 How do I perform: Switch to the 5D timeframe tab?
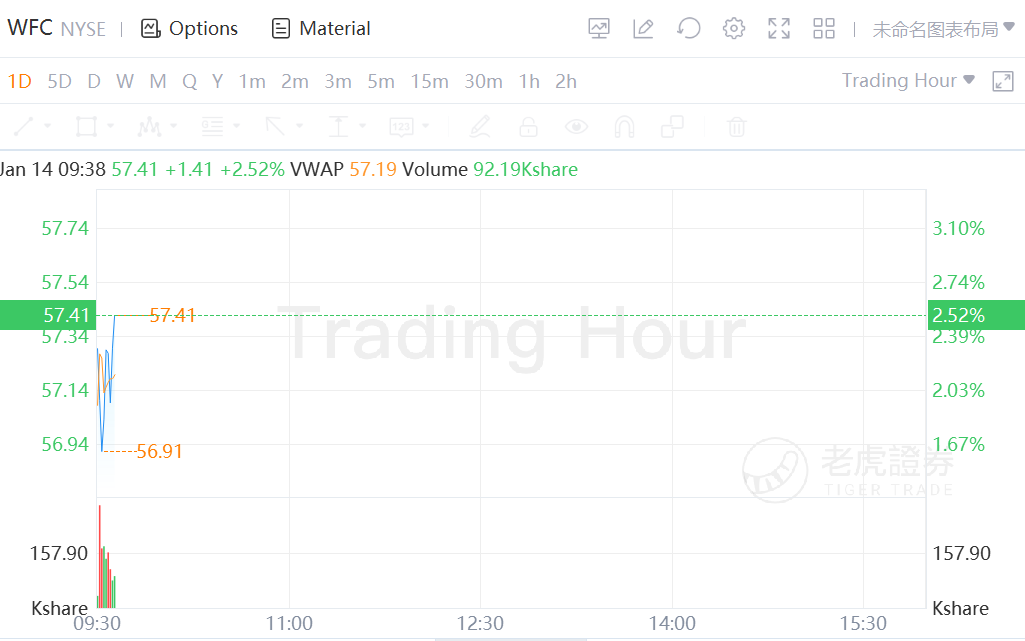click(x=60, y=82)
